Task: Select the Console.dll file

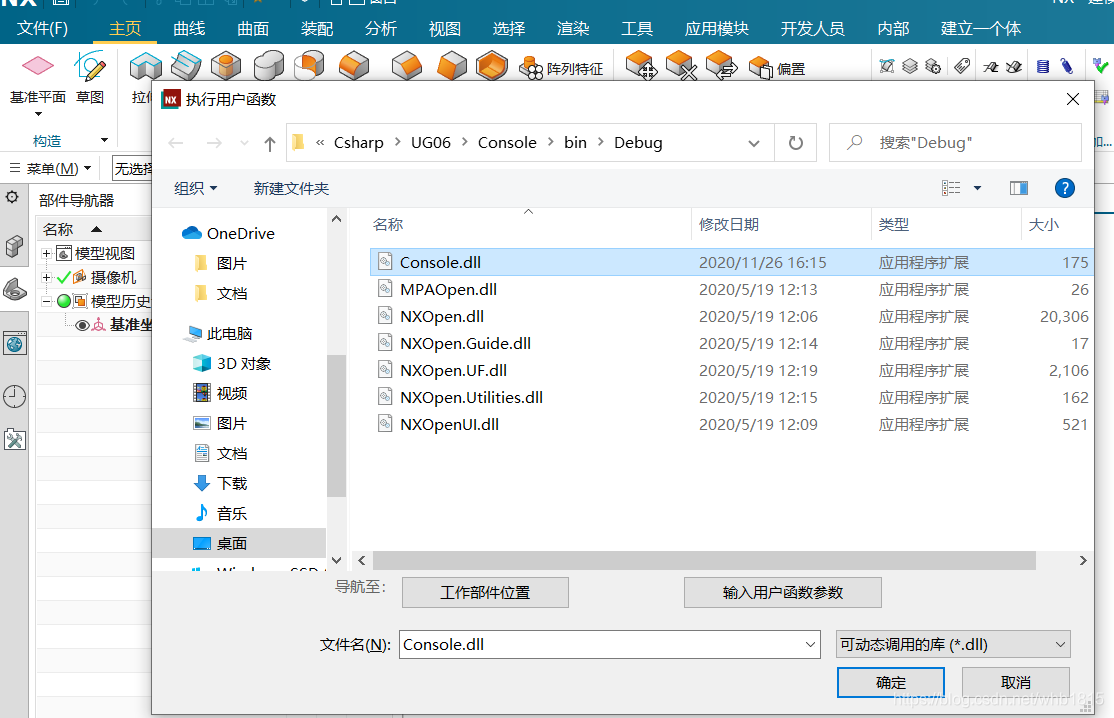Action: (x=732, y=262)
